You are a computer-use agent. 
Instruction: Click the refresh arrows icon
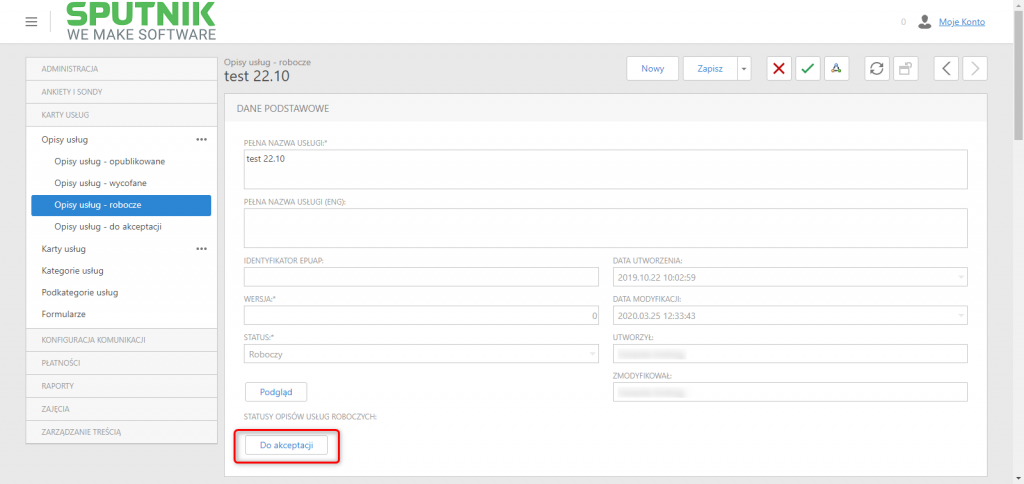click(x=877, y=69)
